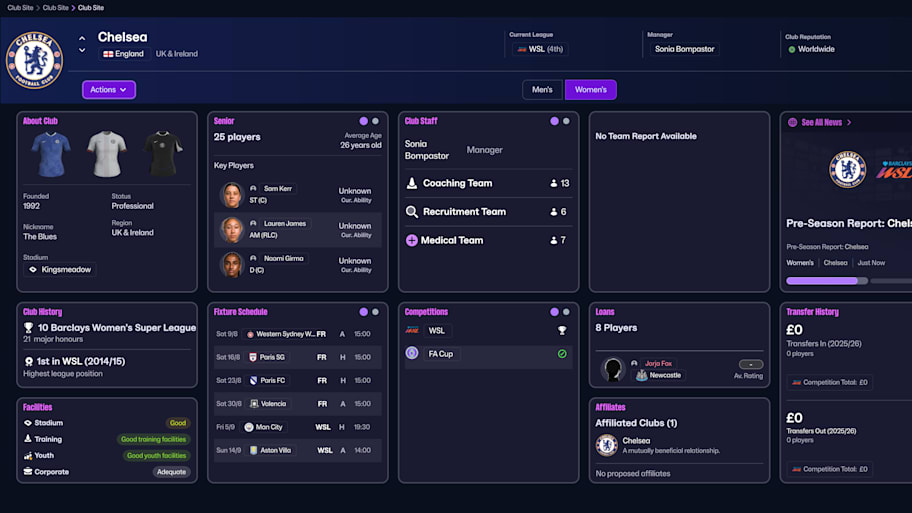Viewport: 912px width, 513px height.
Task: Click the rosette icon beside 1st in WSL
Action: [28, 361]
